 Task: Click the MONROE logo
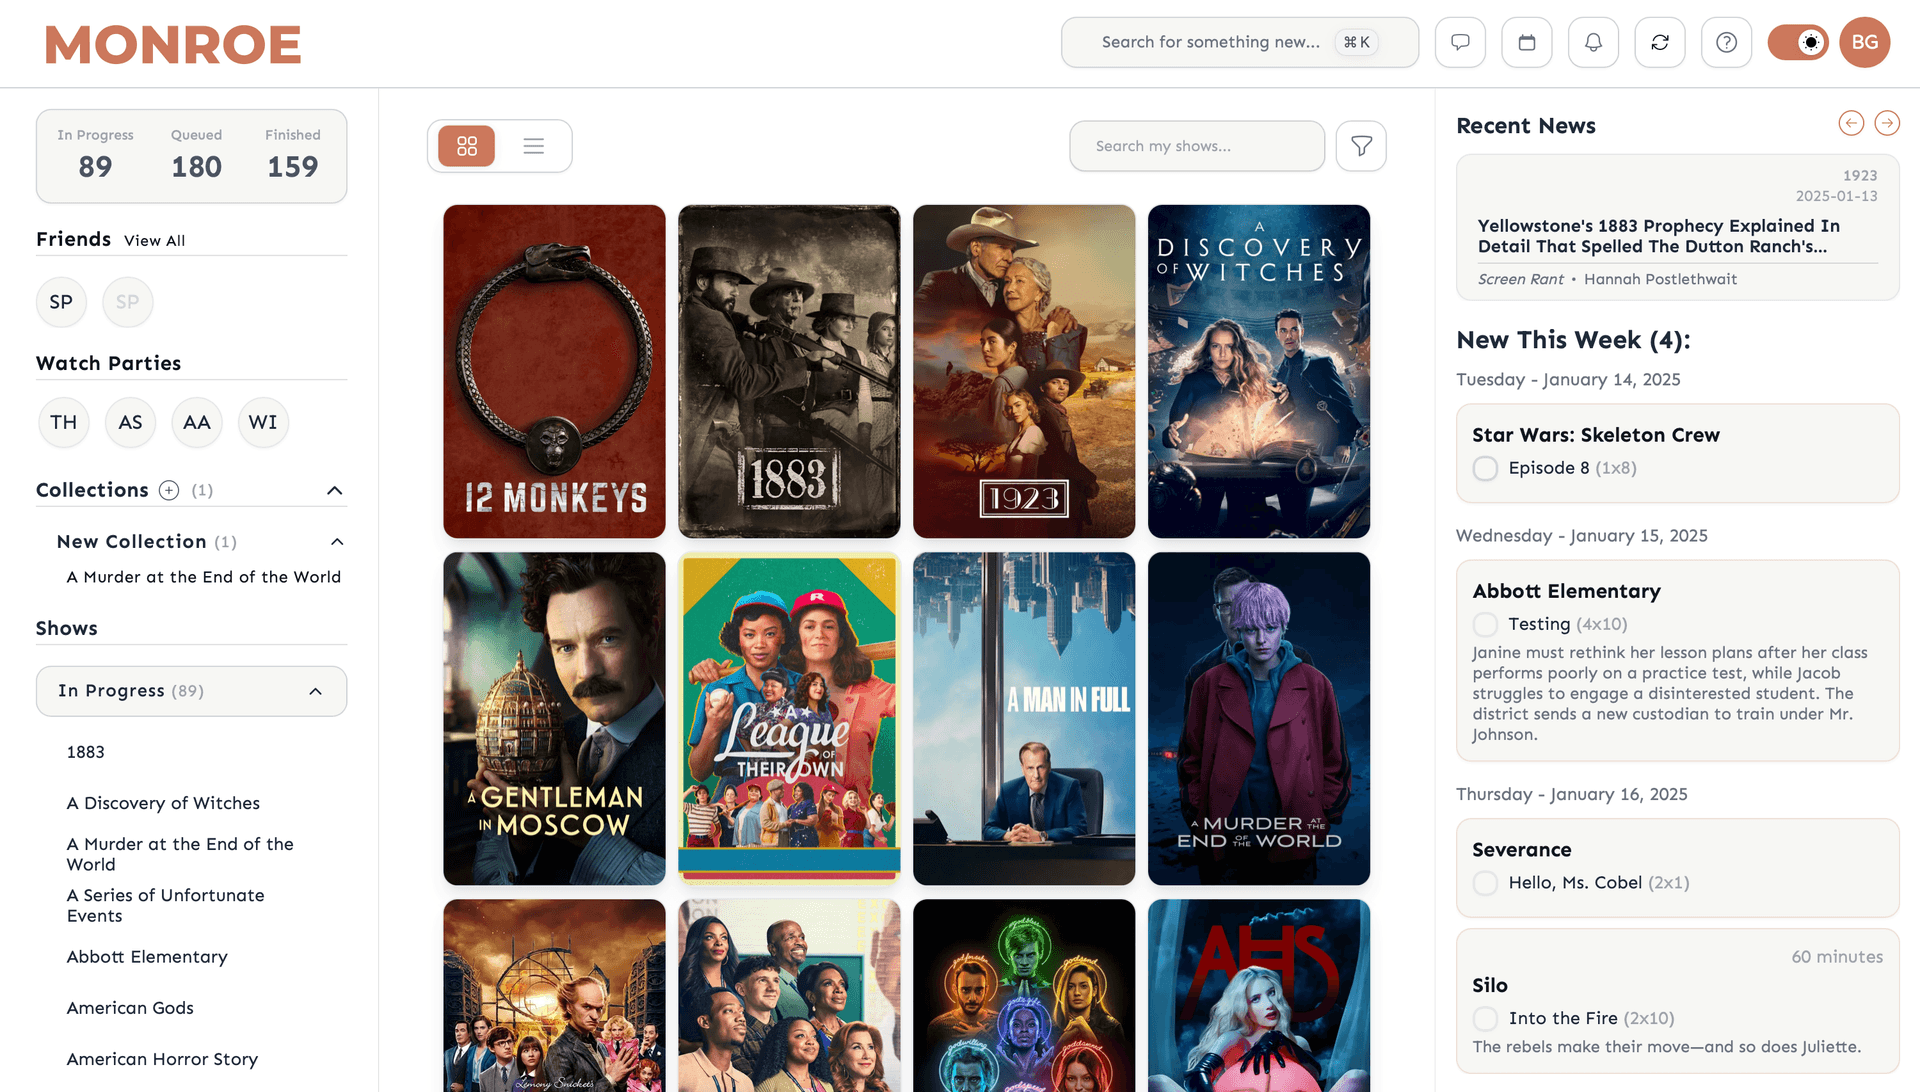(x=173, y=45)
